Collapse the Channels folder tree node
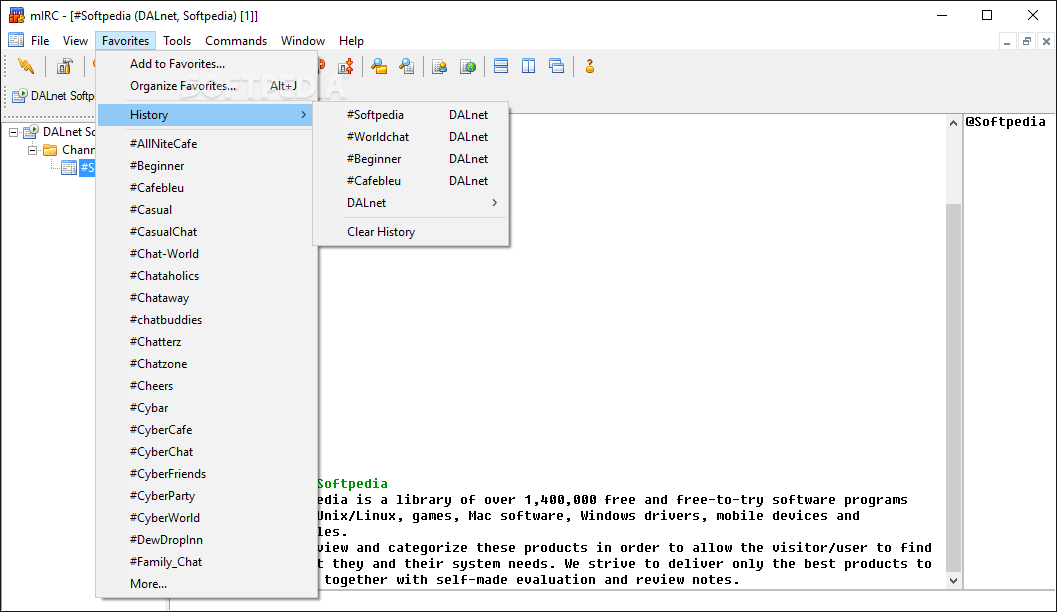This screenshot has height=612, width=1057. point(32,150)
